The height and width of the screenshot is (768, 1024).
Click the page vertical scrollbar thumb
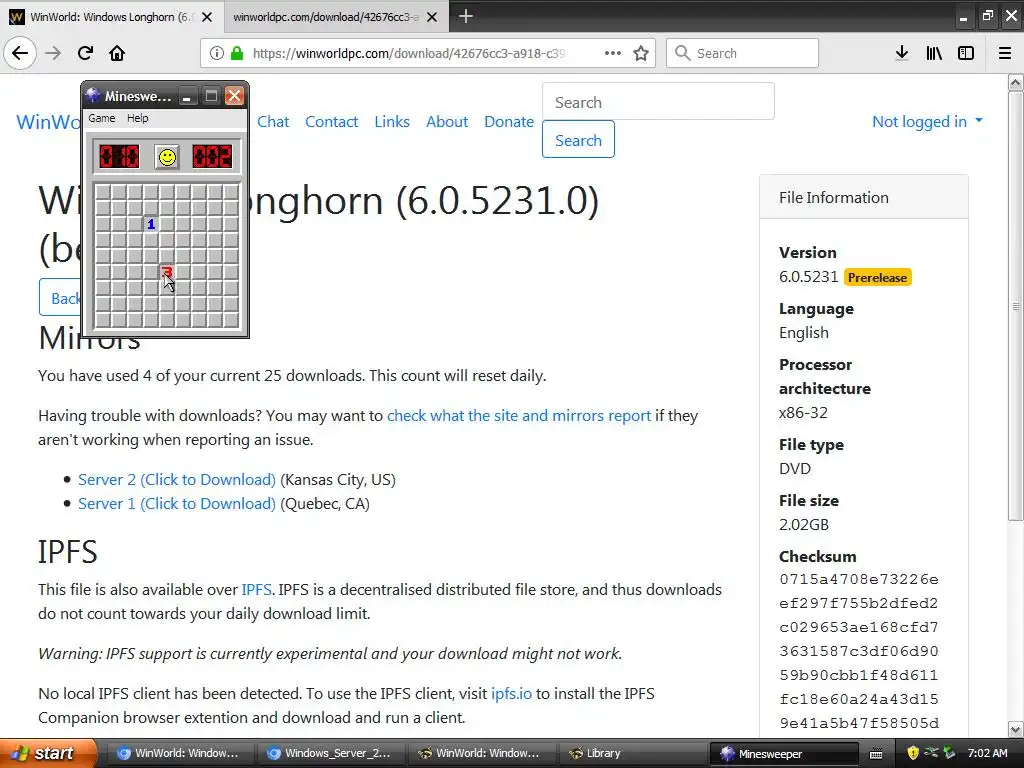tap(1016, 305)
